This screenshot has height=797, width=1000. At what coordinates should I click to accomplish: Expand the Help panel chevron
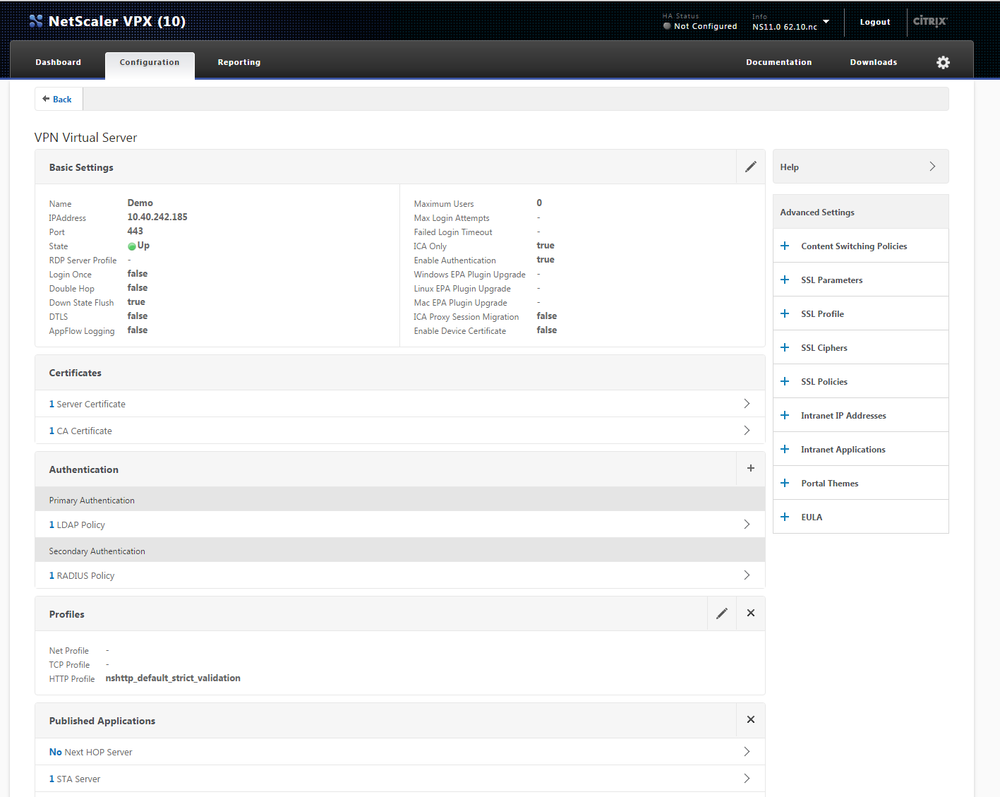pyautogui.click(x=931, y=166)
